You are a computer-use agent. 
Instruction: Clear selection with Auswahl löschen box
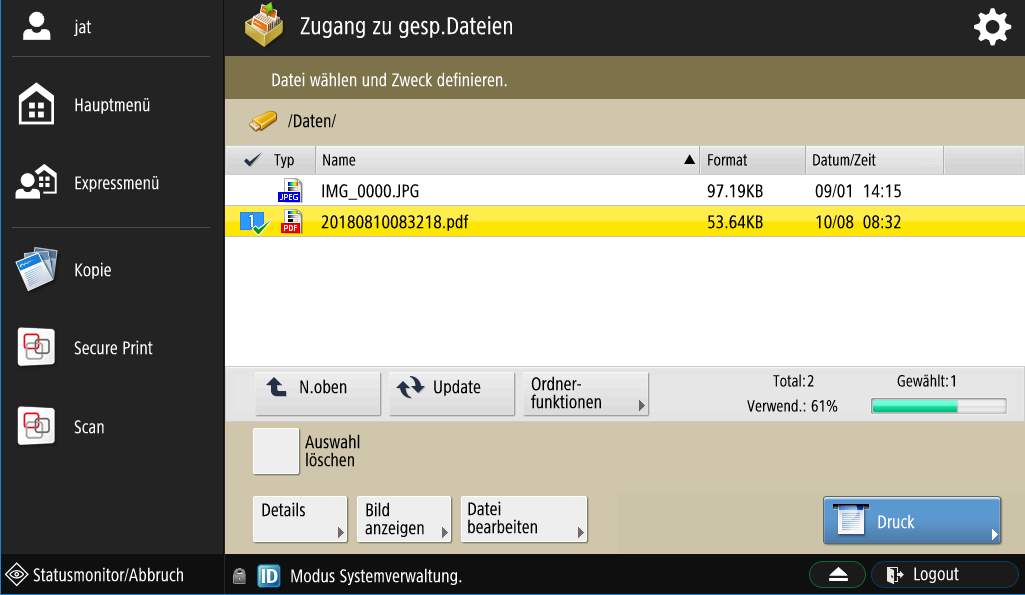tap(276, 451)
